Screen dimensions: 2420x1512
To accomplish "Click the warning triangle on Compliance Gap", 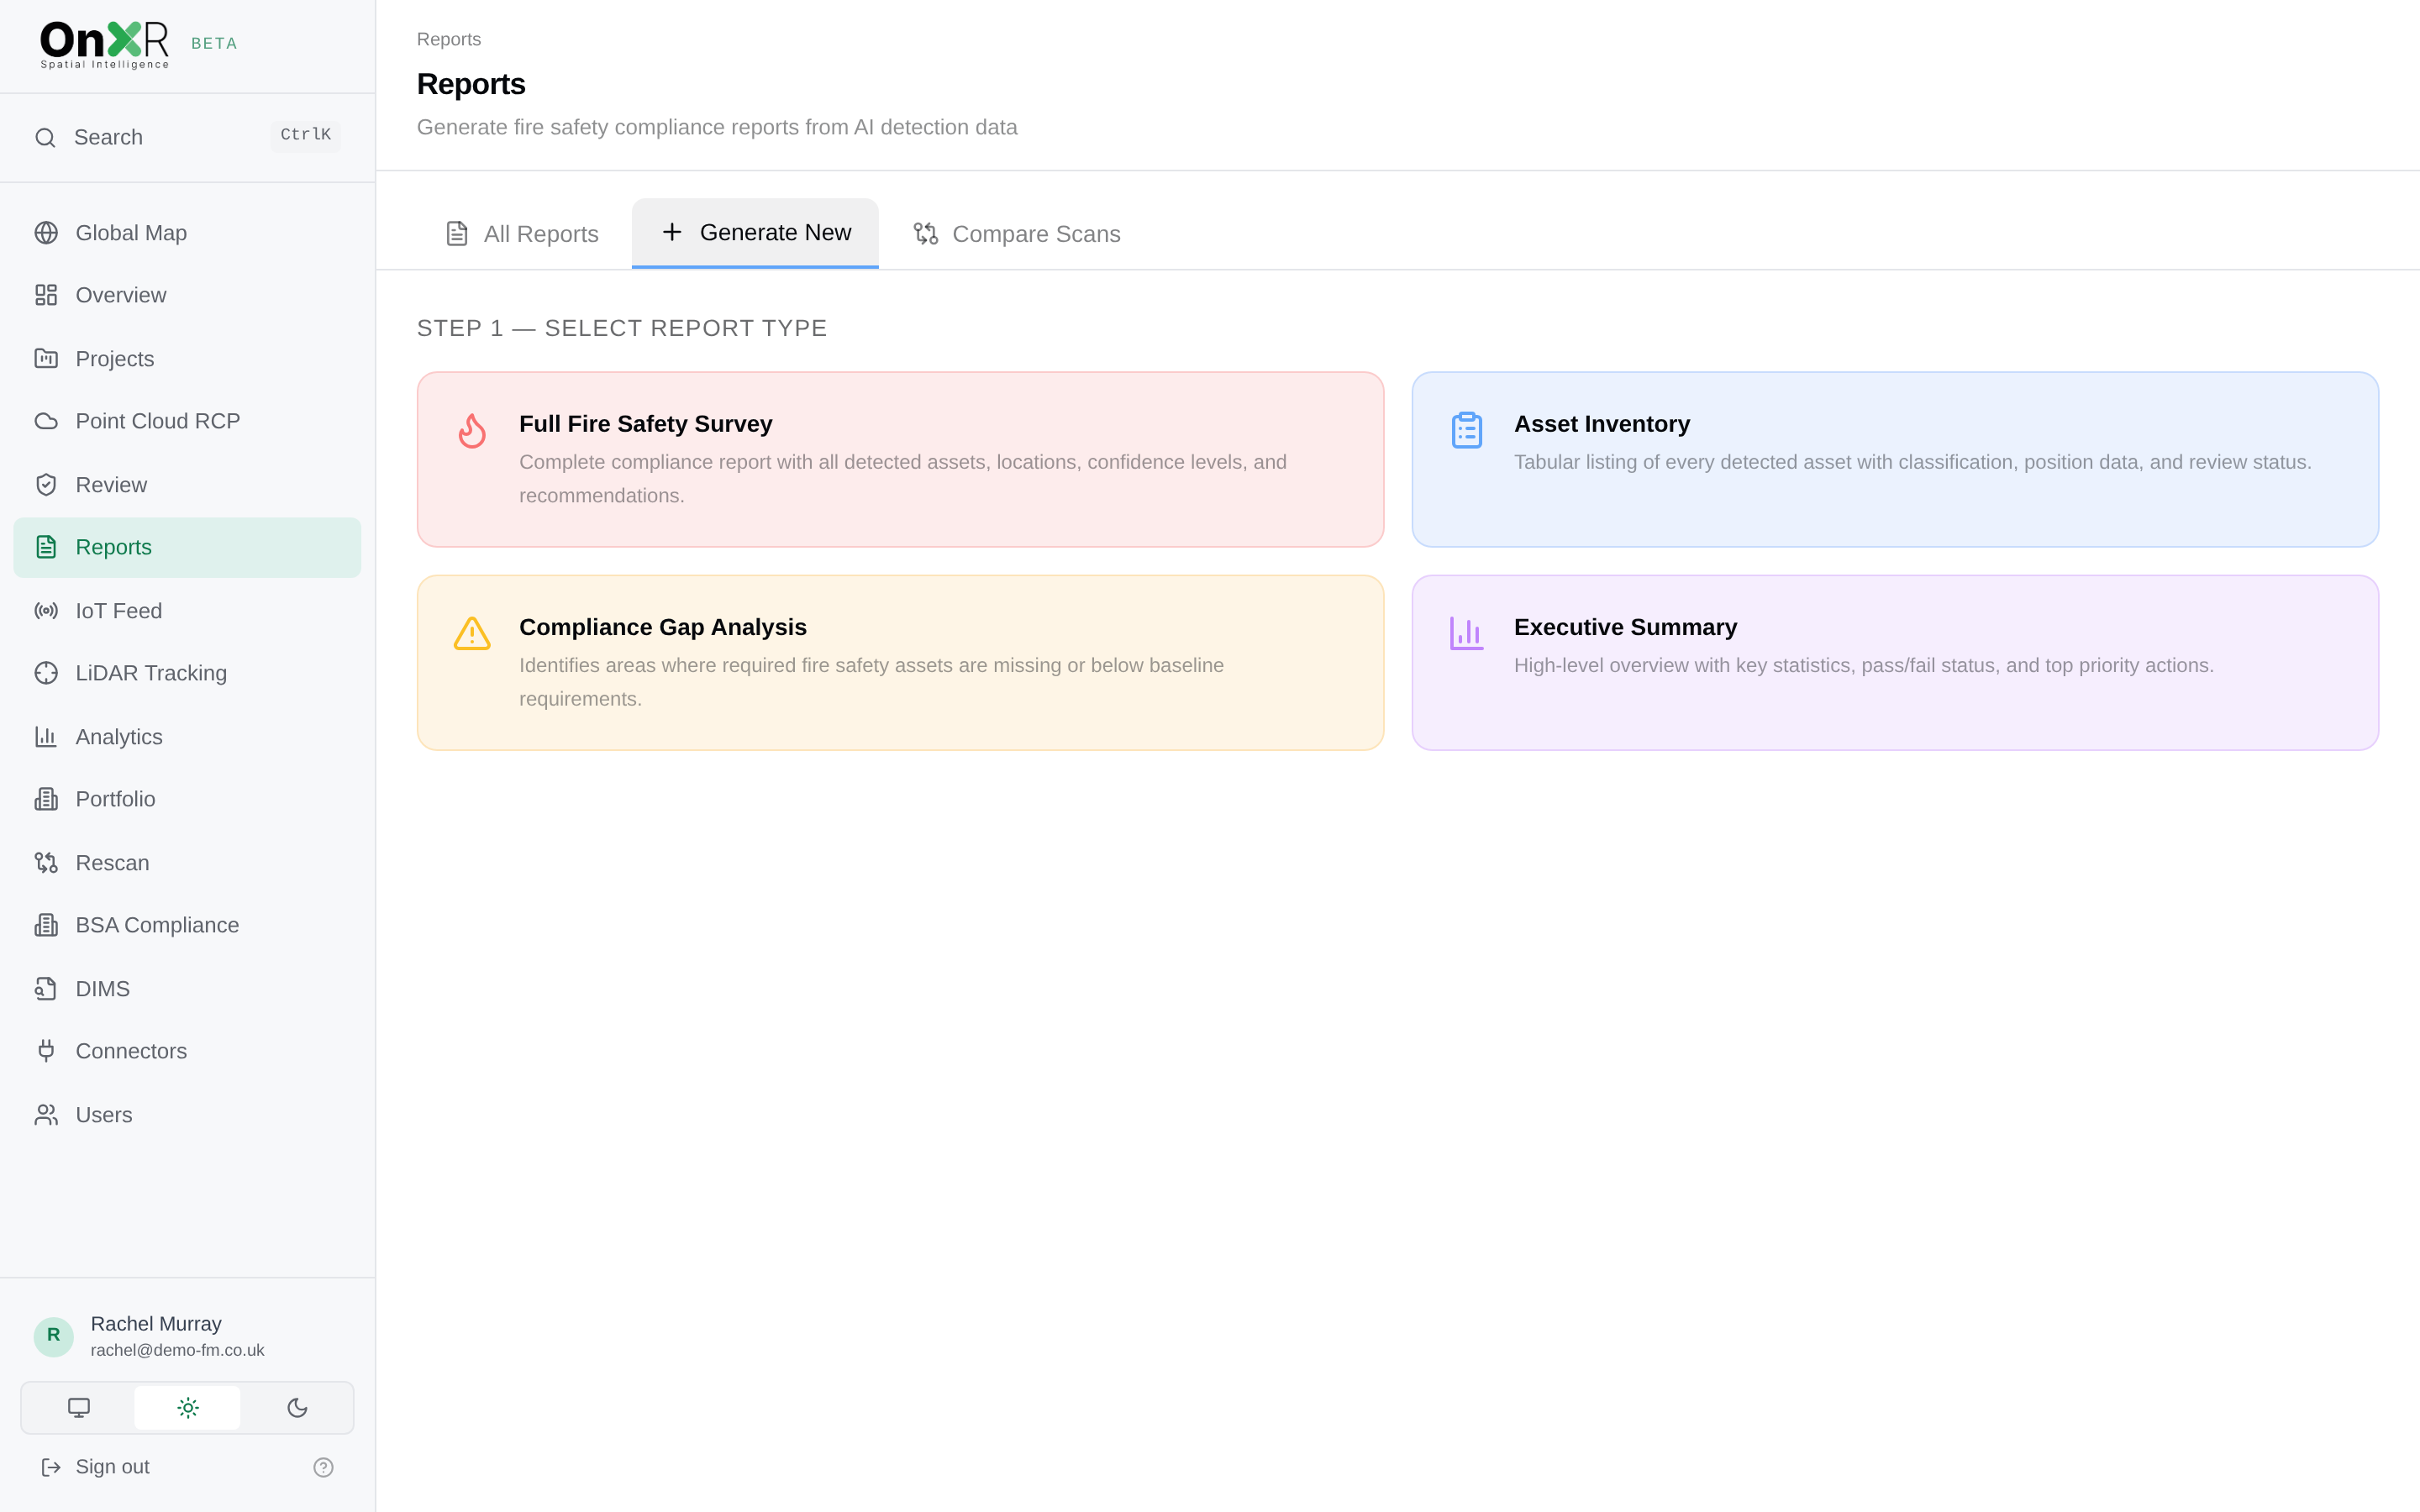I will tap(472, 633).
